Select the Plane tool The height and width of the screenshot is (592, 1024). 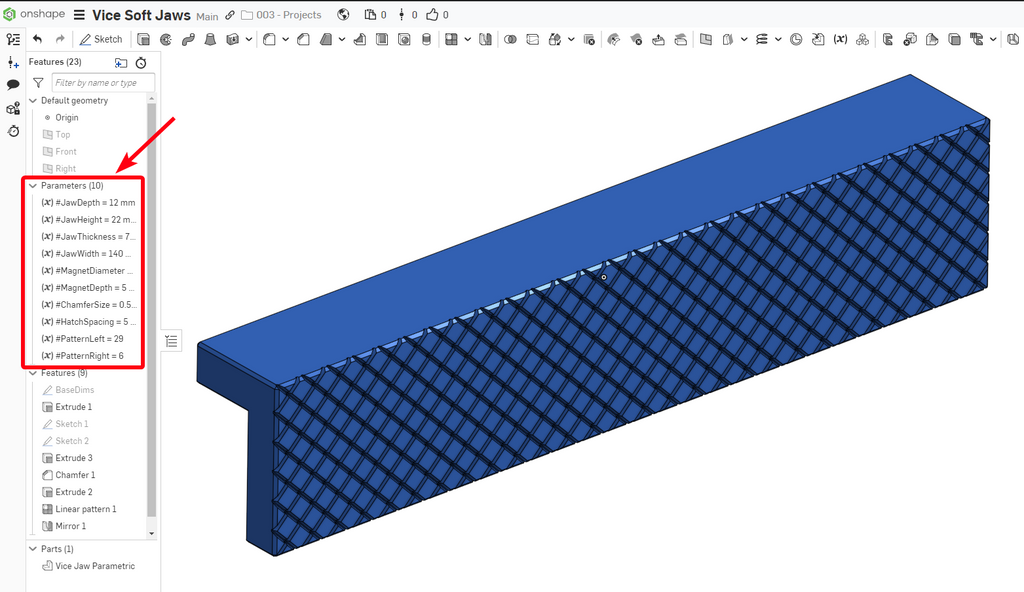click(x=706, y=39)
